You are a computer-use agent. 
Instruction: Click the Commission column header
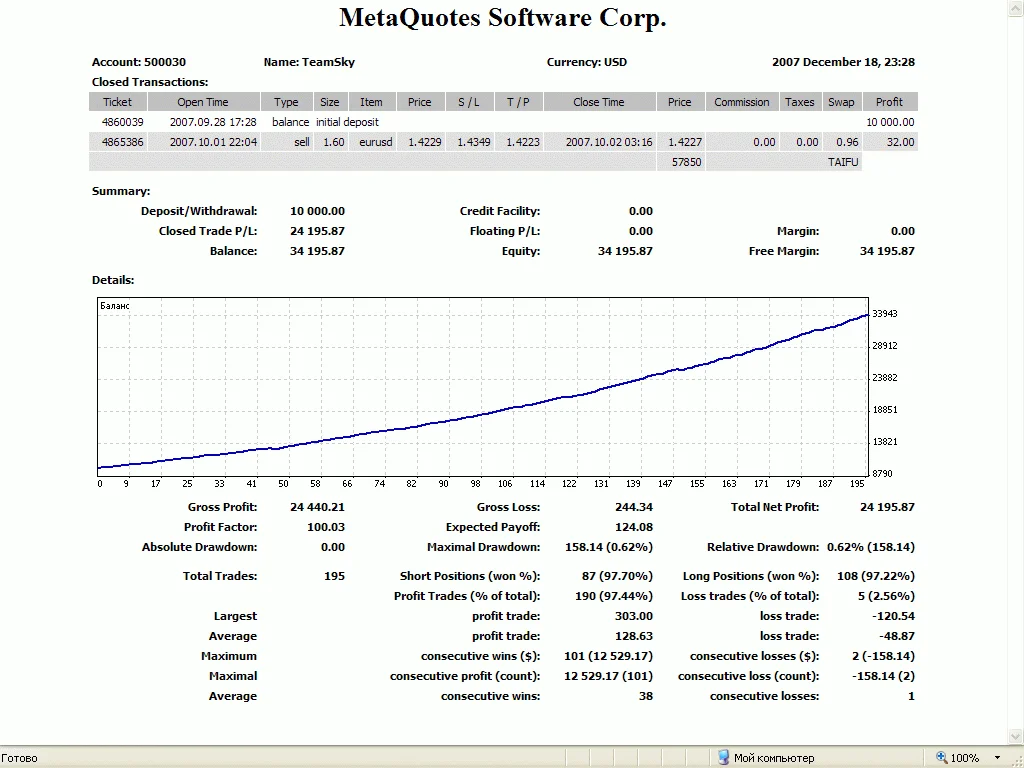click(x=742, y=102)
